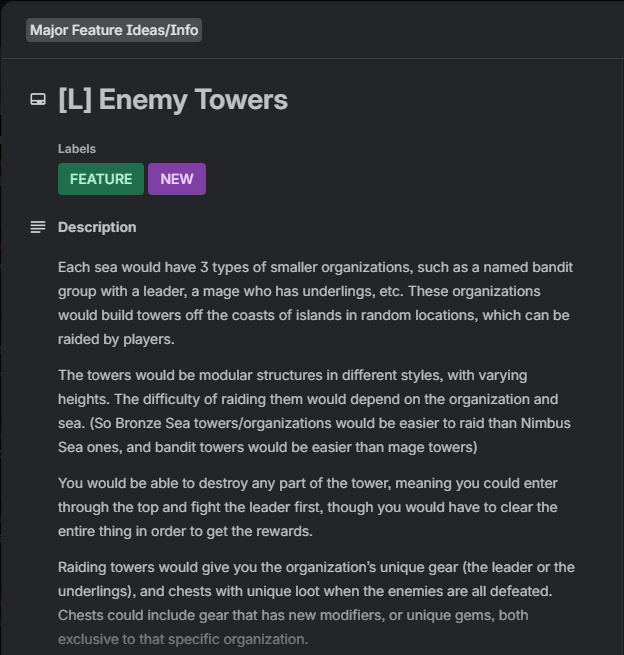Click the faded line 'exclusive to that specific organization.'
Viewport: 624px width, 655px height.
183,639
